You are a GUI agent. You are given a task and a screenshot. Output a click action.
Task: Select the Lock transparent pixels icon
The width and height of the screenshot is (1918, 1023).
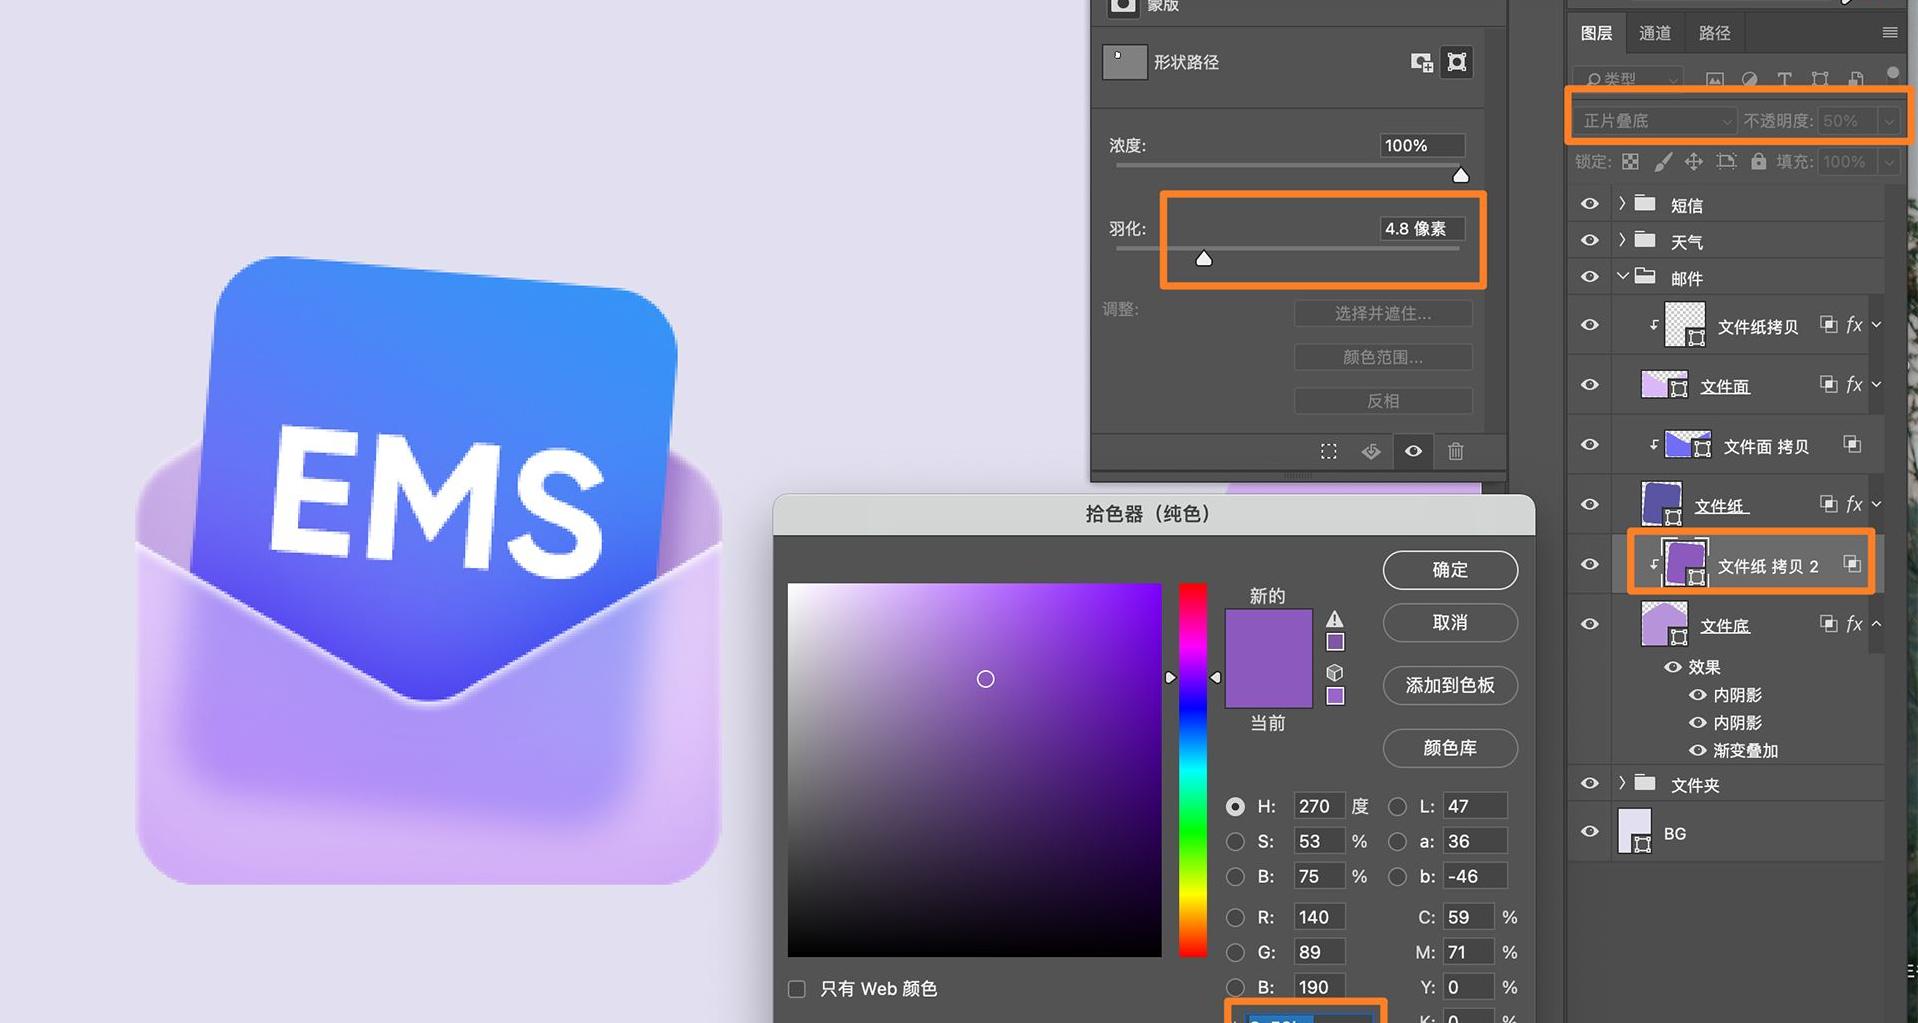click(1631, 162)
